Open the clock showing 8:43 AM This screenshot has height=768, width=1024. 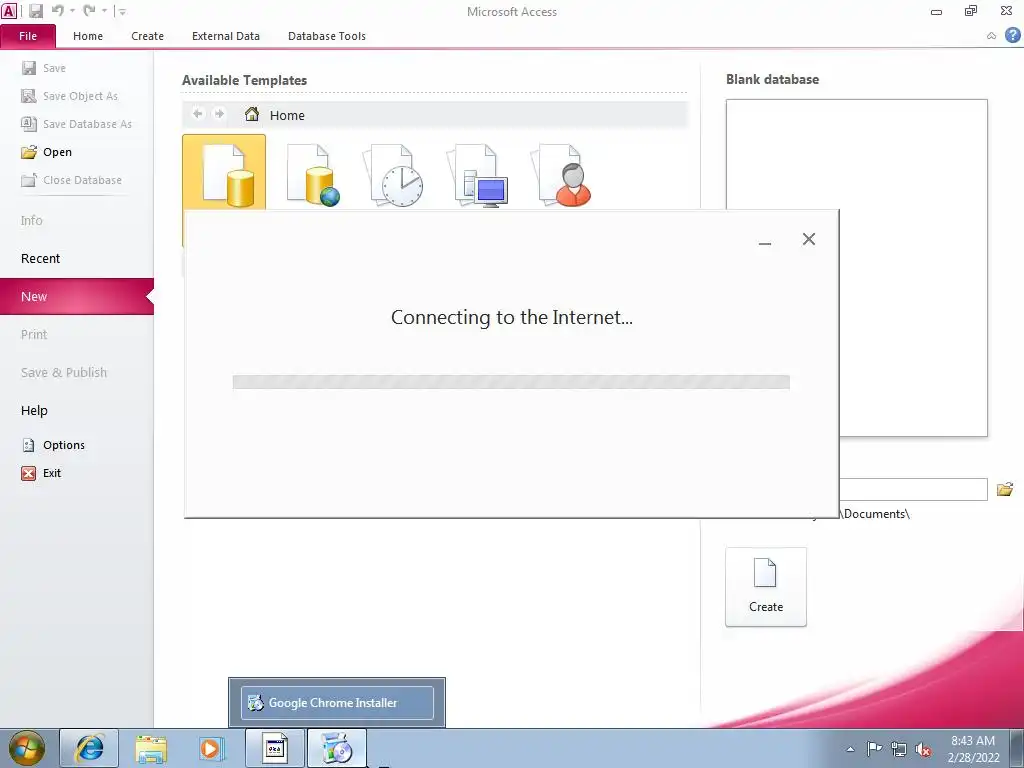point(973,749)
